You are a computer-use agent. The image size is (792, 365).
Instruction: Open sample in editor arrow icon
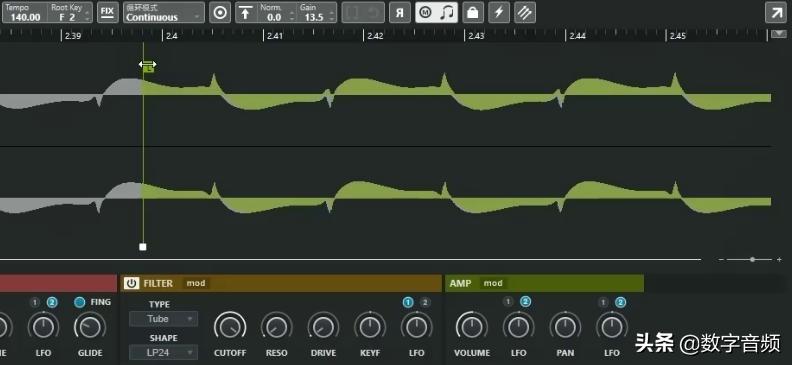[x=776, y=13]
